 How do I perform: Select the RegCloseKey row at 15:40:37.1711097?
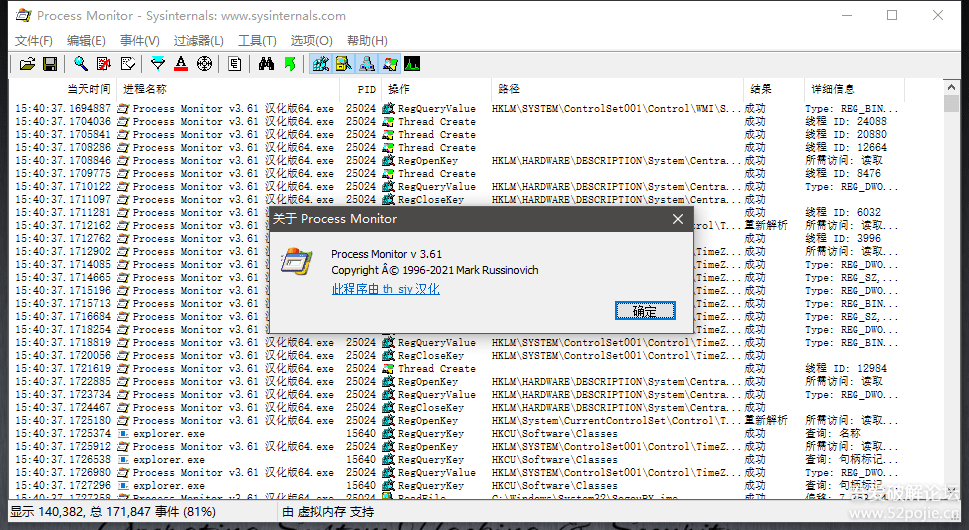(x=457, y=200)
